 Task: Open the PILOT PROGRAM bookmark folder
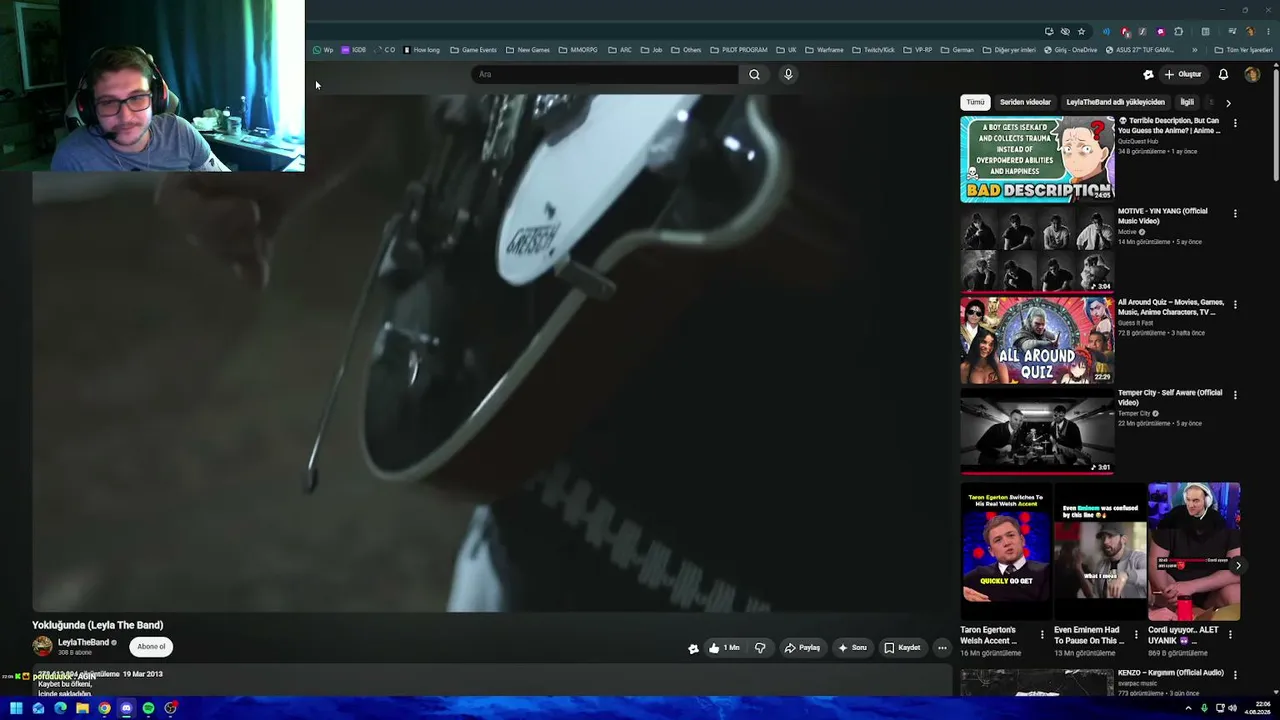pyautogui.click(x=738, y=50)
